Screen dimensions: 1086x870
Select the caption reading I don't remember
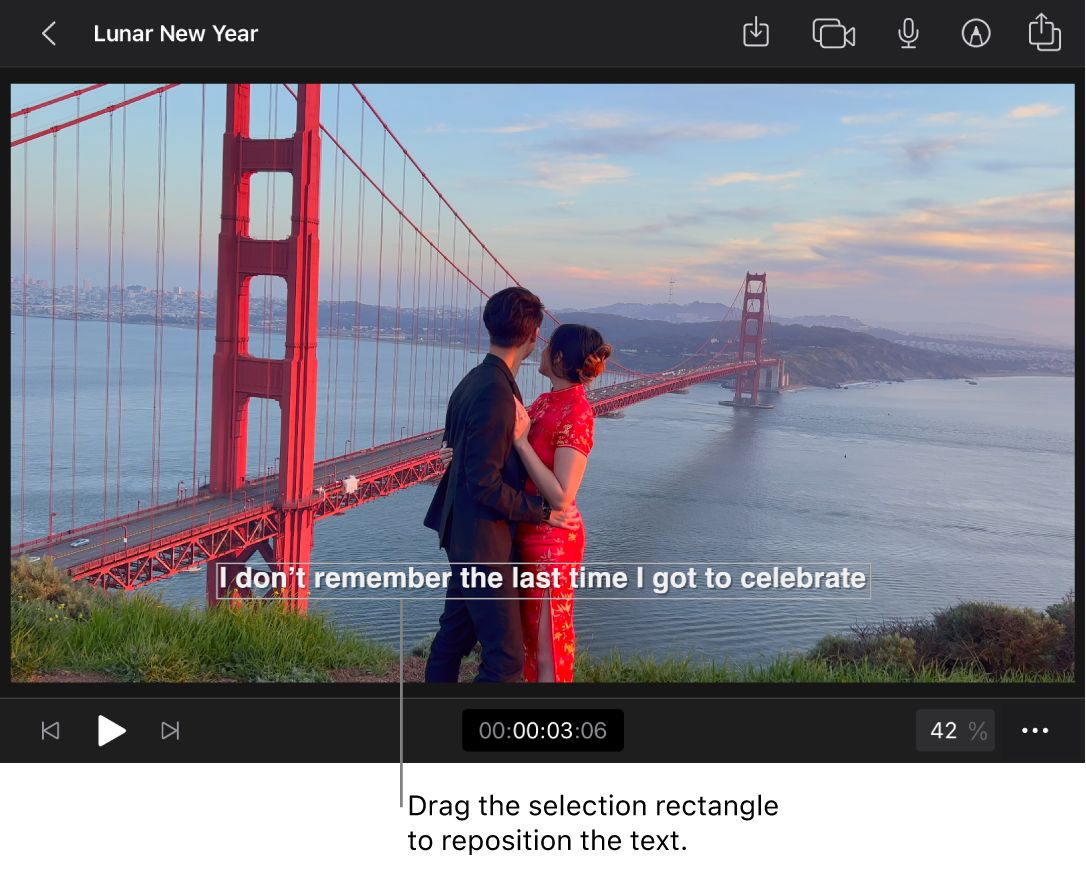pos(542,578)
